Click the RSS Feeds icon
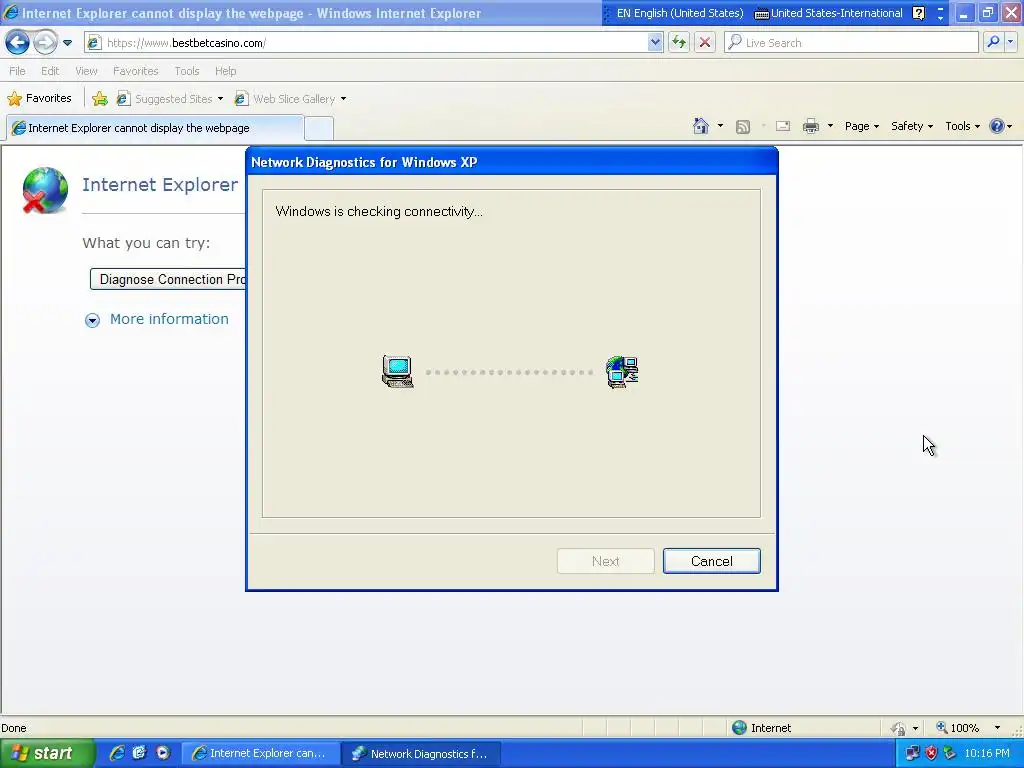The height and width of the screenshot is (768, 1024). 743,127
